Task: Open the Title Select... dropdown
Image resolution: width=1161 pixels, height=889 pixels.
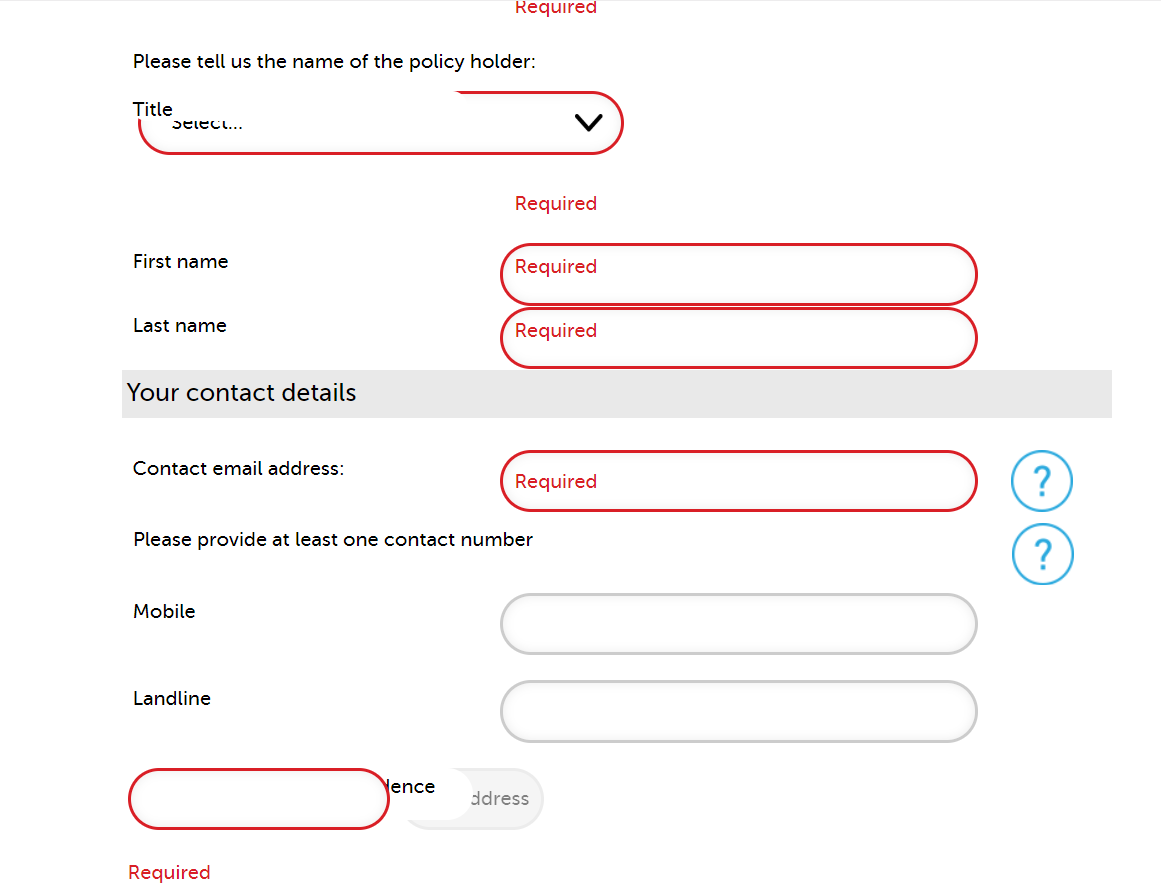Action: coord(380,124)
